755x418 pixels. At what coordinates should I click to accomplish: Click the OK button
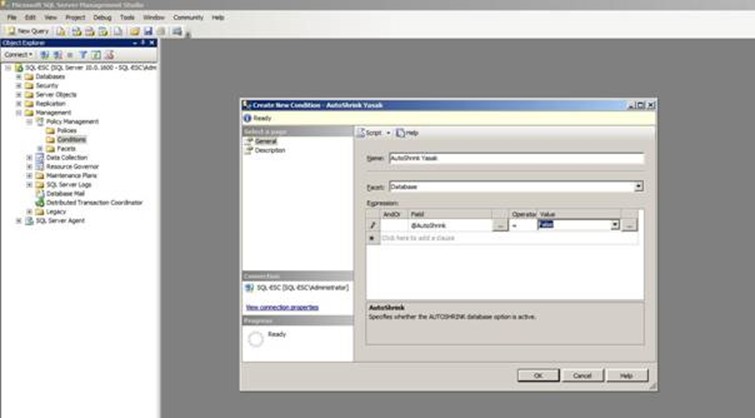[538, 376]
